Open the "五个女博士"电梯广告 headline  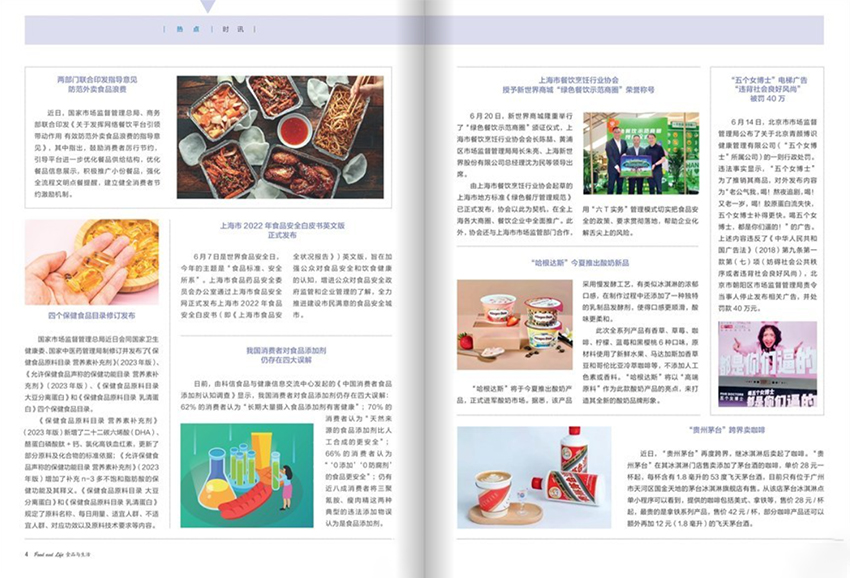pos(768,89)
